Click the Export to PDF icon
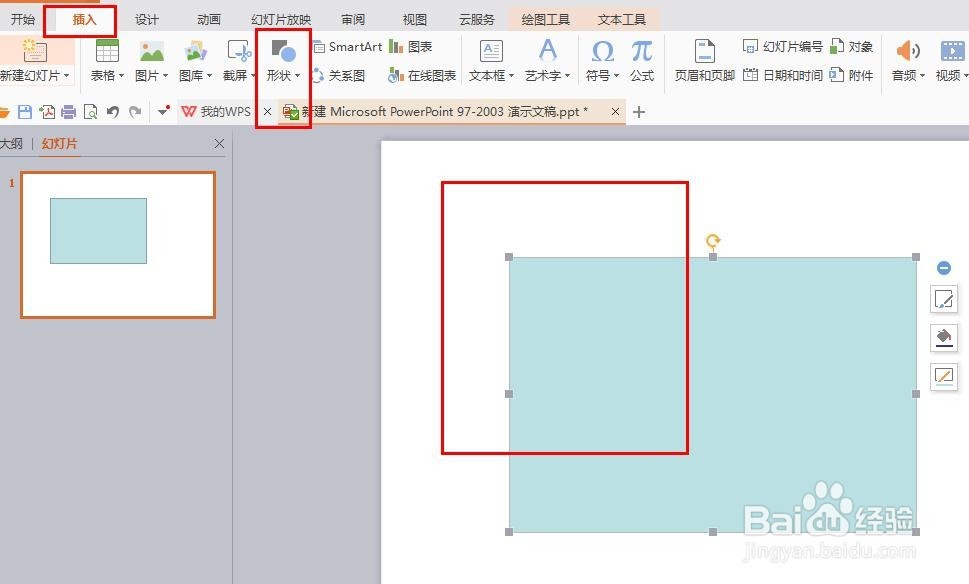The image size is (969, 584). [47, 112]
